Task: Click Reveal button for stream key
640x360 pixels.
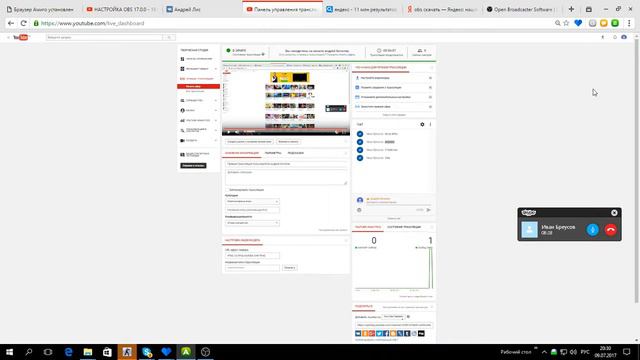Action: pyautogui.click(x=289, y=268)
